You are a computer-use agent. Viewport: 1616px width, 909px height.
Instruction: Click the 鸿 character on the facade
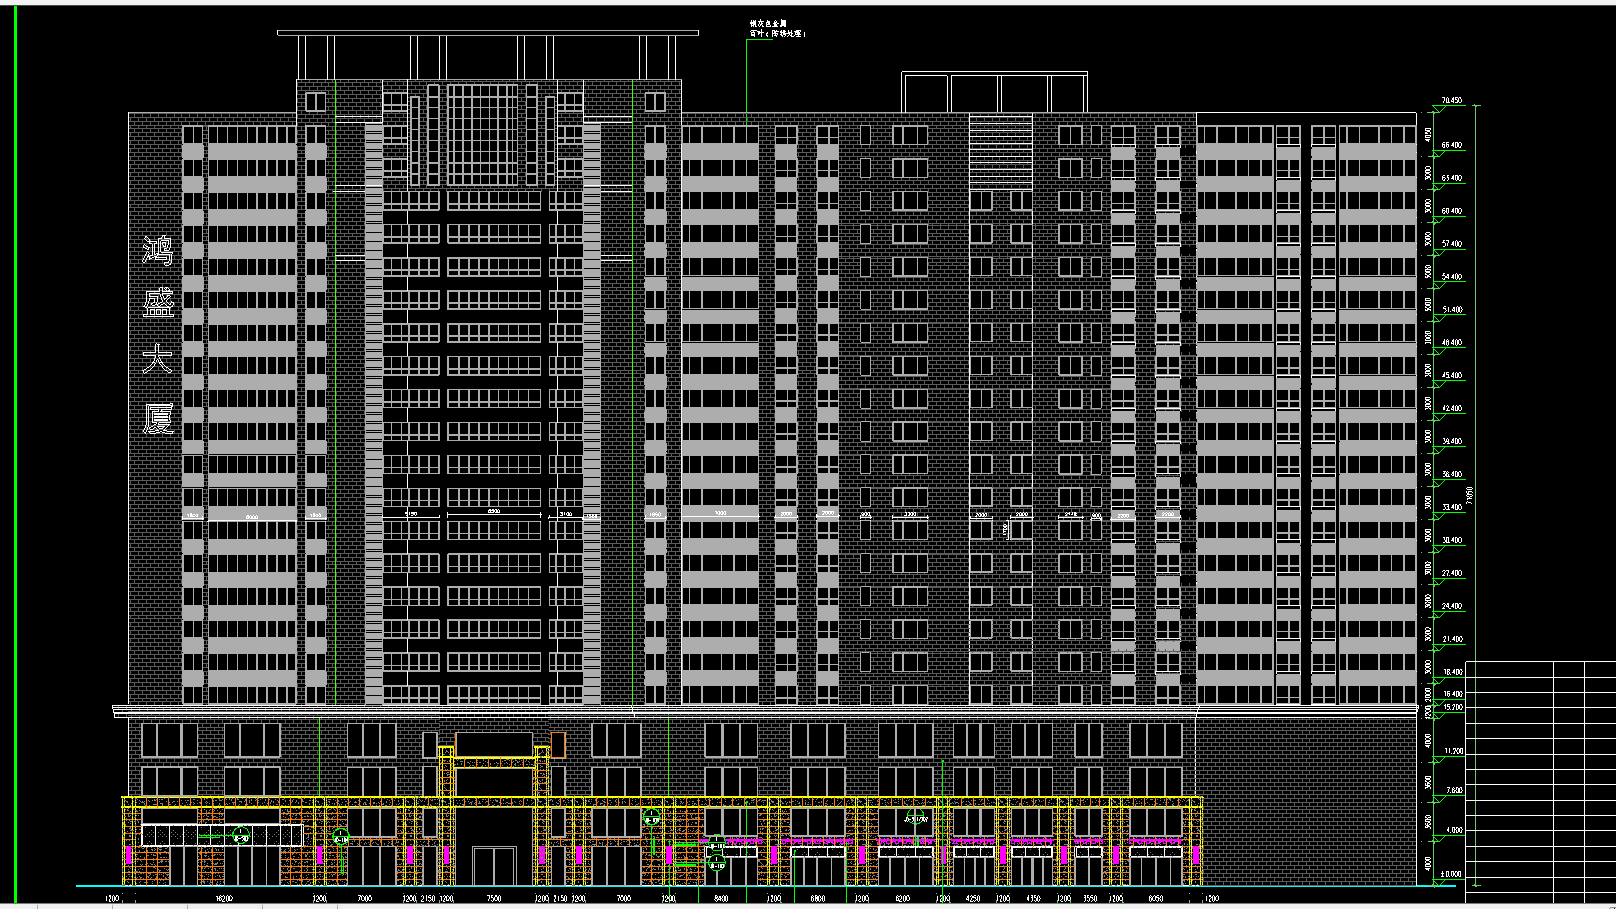158,250
